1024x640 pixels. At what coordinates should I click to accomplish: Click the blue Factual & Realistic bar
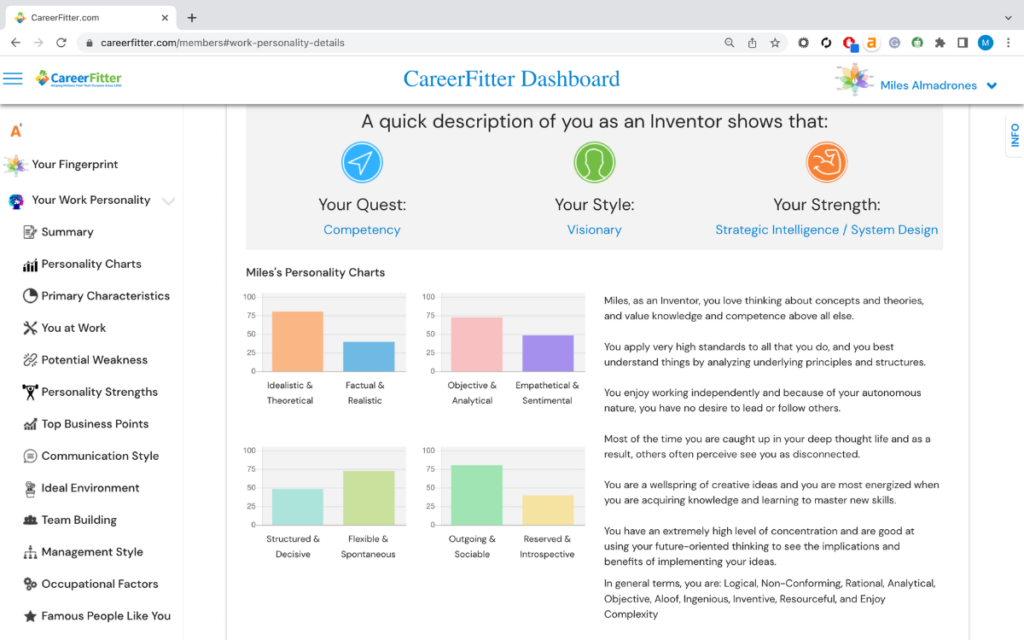pyautogui.click(x=369, y=357)
